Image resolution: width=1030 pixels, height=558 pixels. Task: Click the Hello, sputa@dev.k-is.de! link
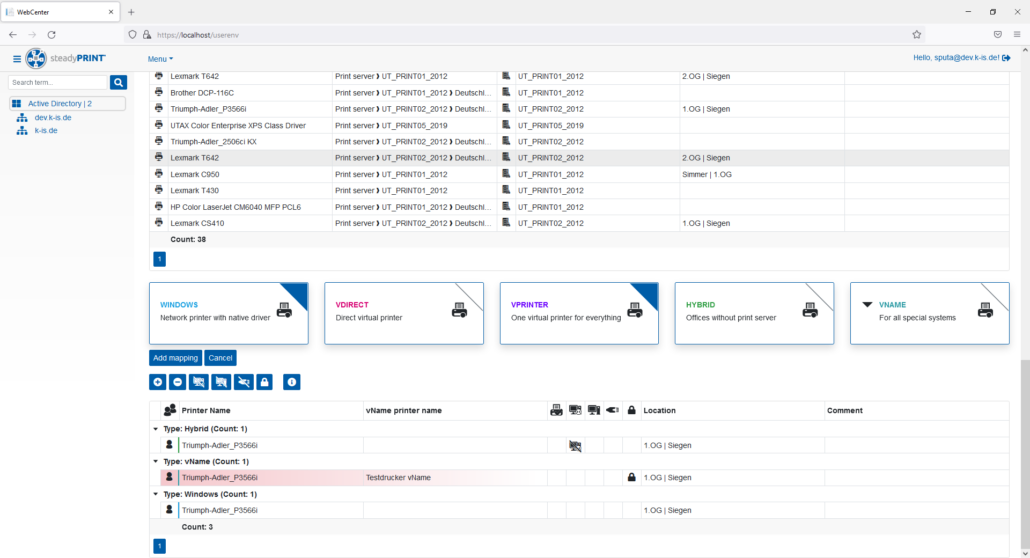(956, 58)
